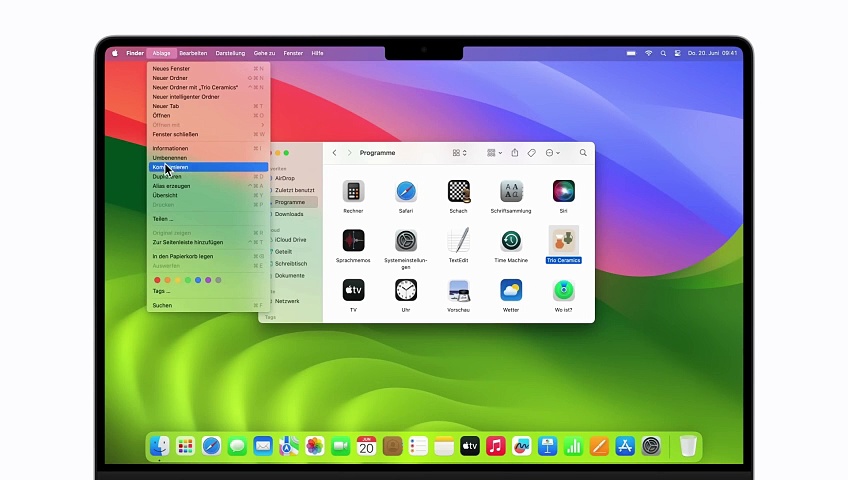Choose Duplizieren from the Ablage menu
The image size is (848, 480).
(x=168, y=176)
